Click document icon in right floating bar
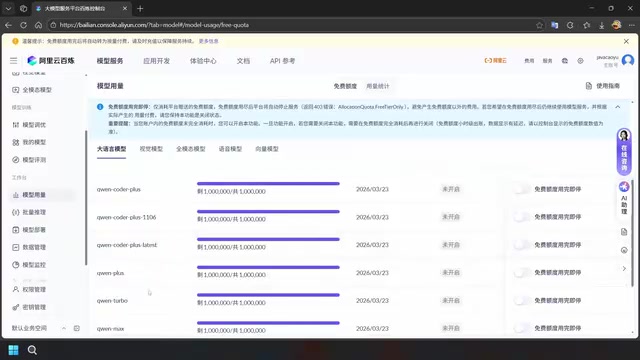The height and width of the screenshot is (360, 640). [x=624, y=232]
